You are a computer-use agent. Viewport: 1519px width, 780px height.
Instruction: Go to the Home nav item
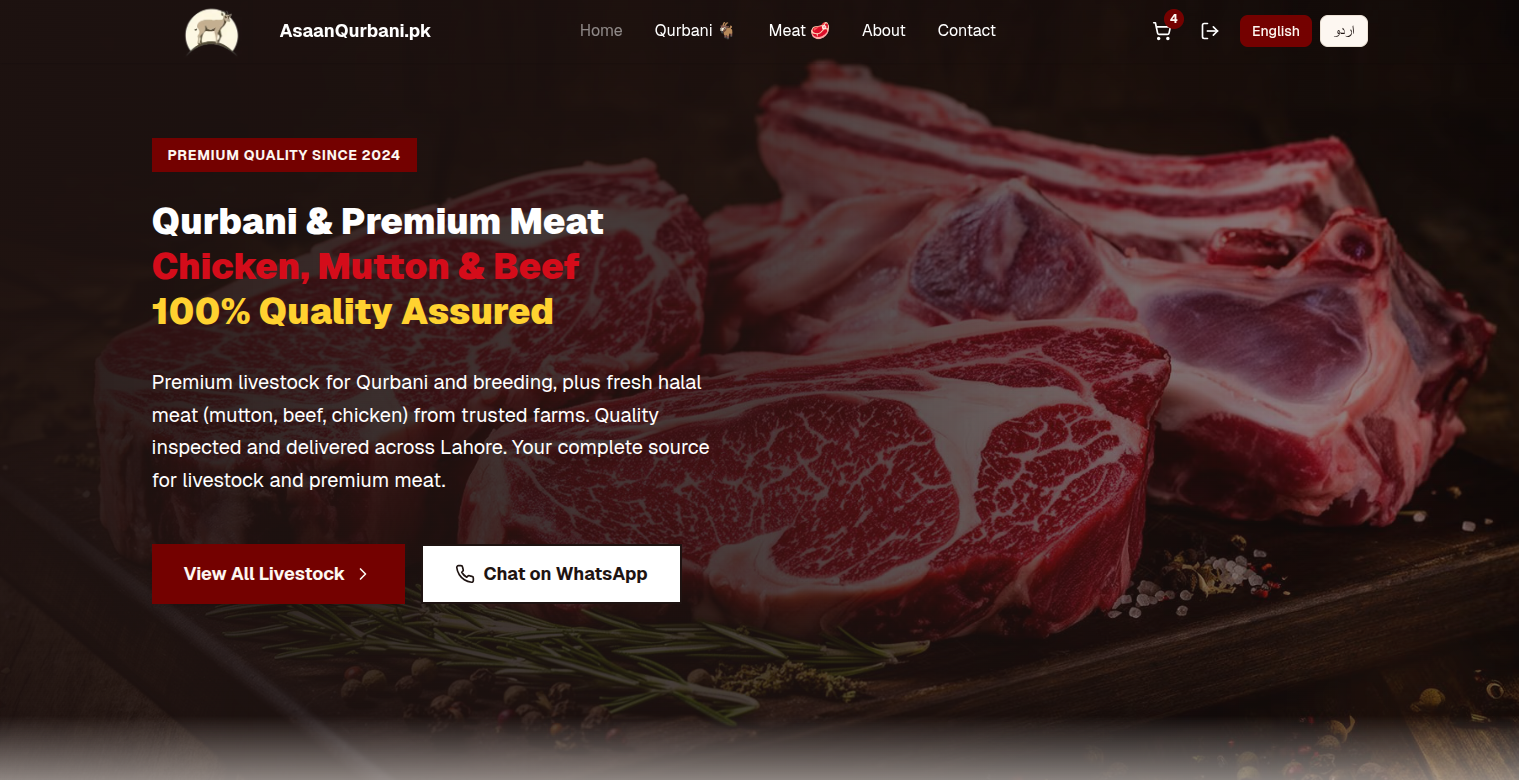point(601,31)
